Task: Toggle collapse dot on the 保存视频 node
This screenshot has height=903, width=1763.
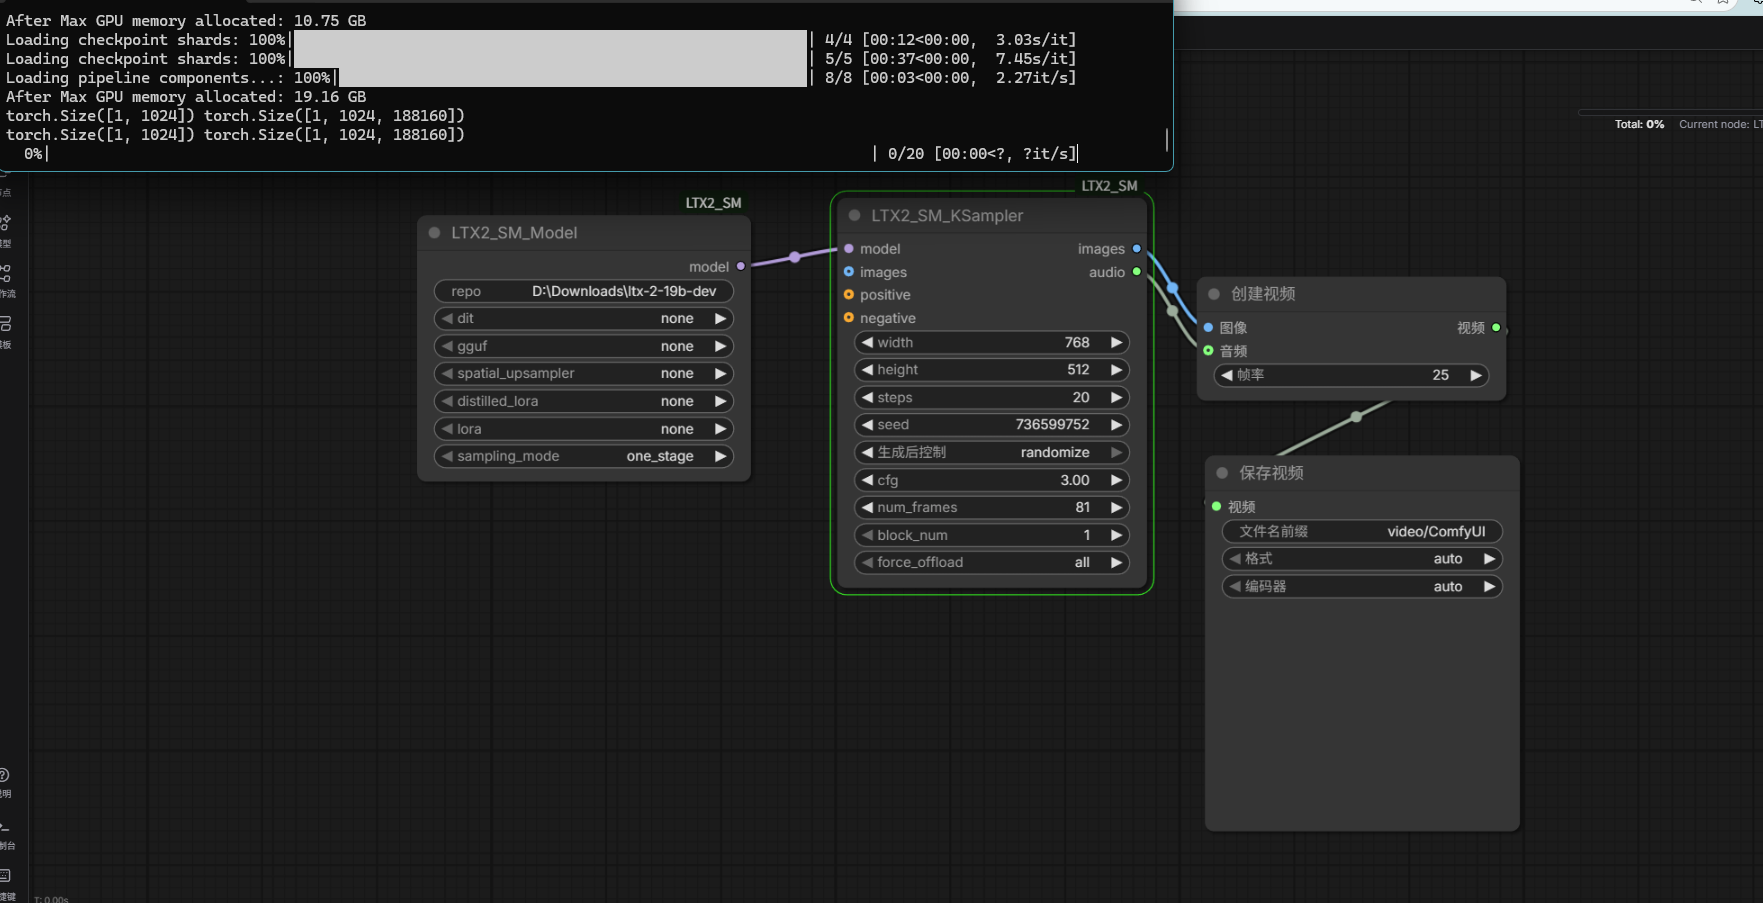Action: click(1222, 473)
